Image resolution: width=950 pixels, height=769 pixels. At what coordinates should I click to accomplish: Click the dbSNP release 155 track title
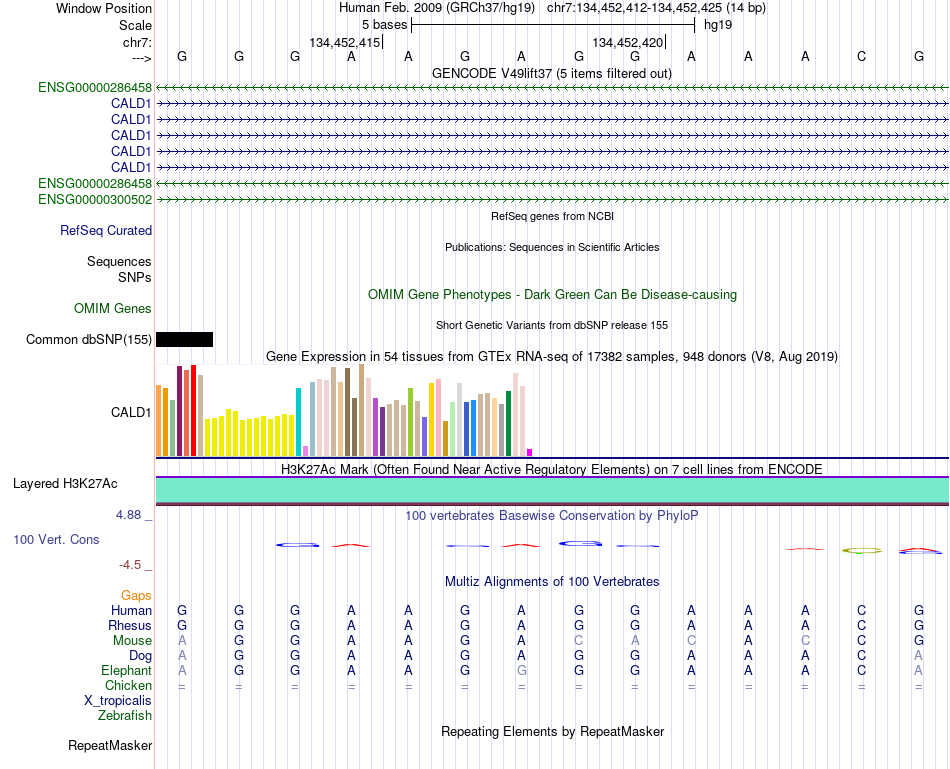[552, 325]
